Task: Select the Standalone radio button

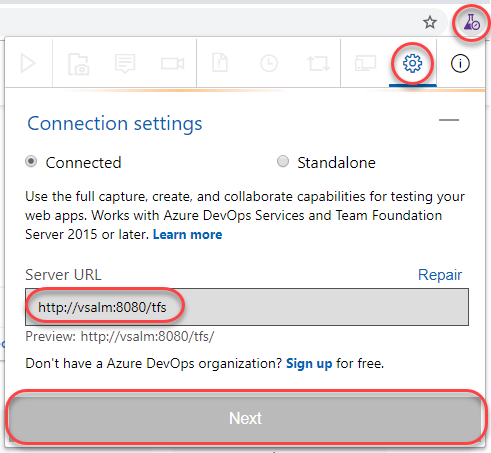Action: [x=283, y=161]
